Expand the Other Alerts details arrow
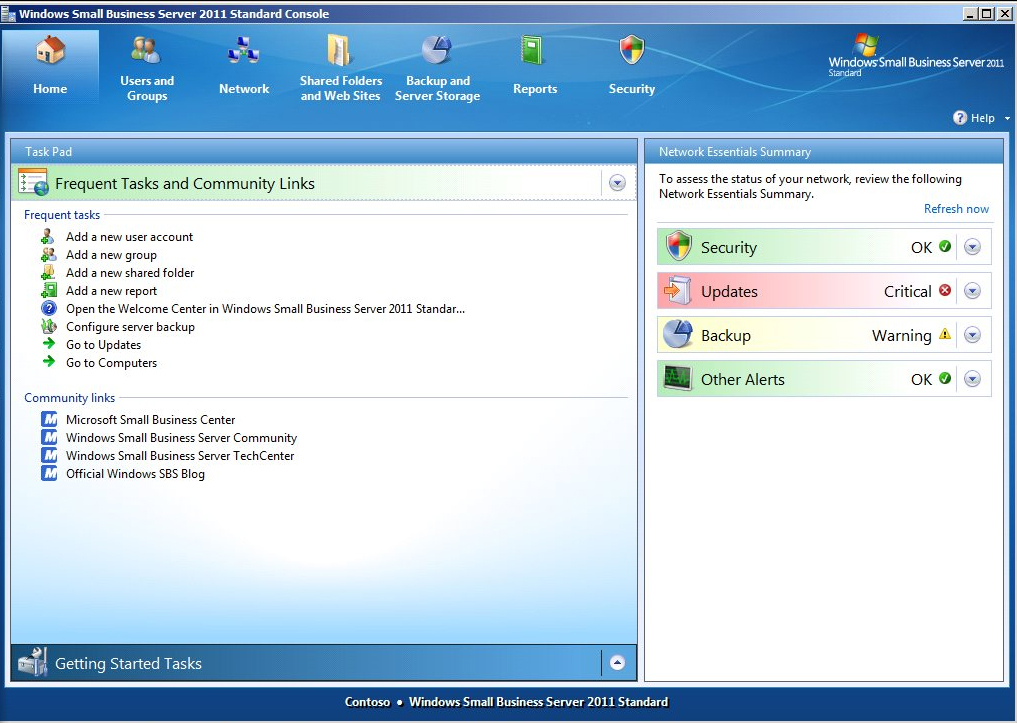 point(972,380)
